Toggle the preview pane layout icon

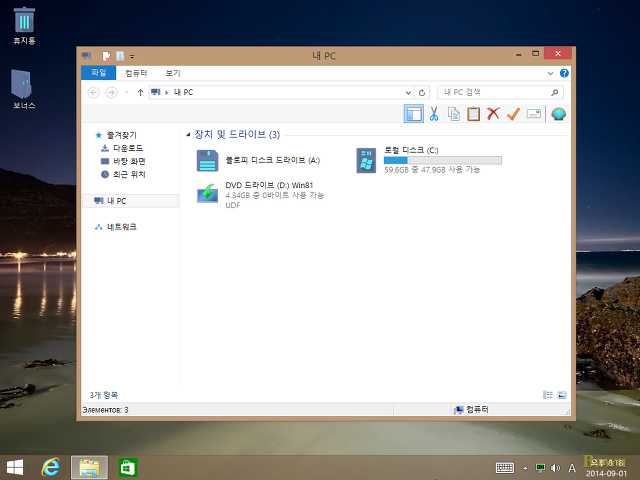point(413,114)
